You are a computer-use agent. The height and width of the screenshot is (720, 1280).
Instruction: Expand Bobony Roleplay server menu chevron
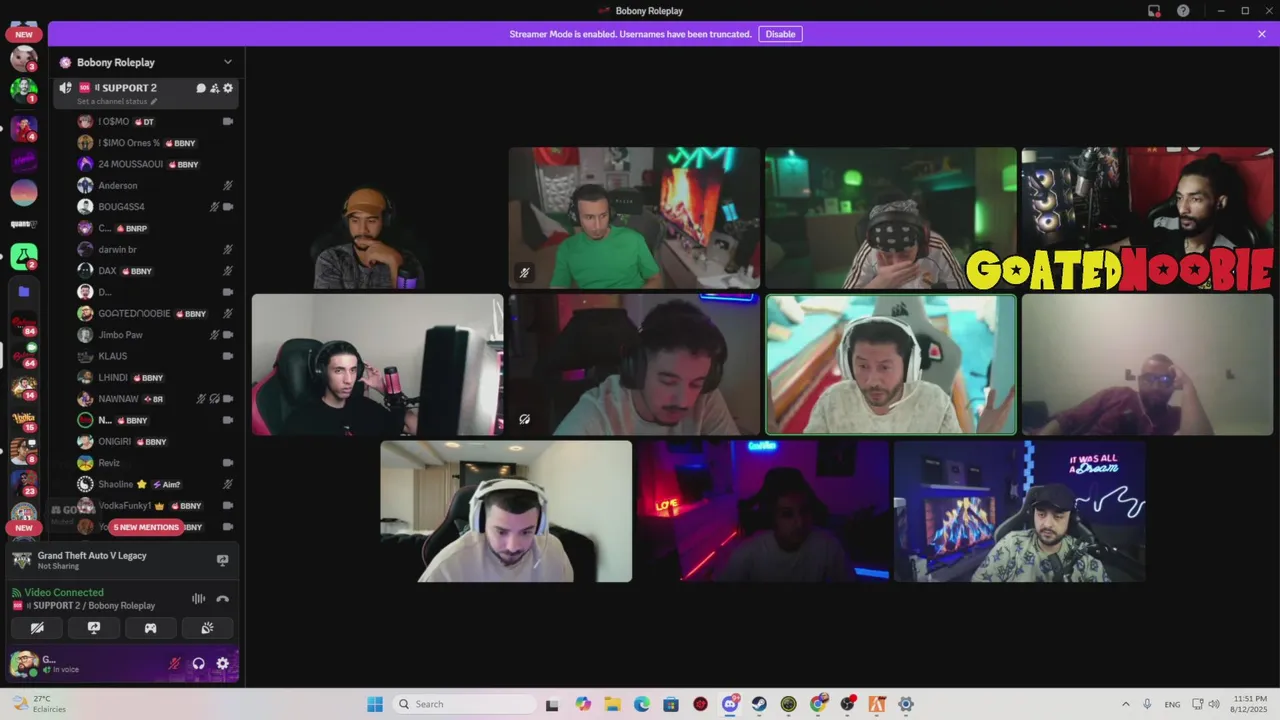pos(227,62)
